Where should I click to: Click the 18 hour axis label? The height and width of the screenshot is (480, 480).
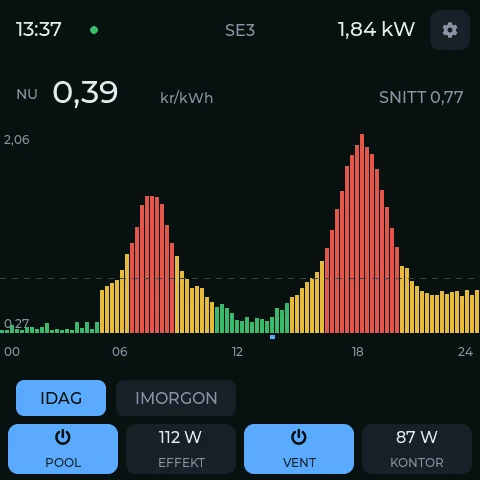pos(358,352)
